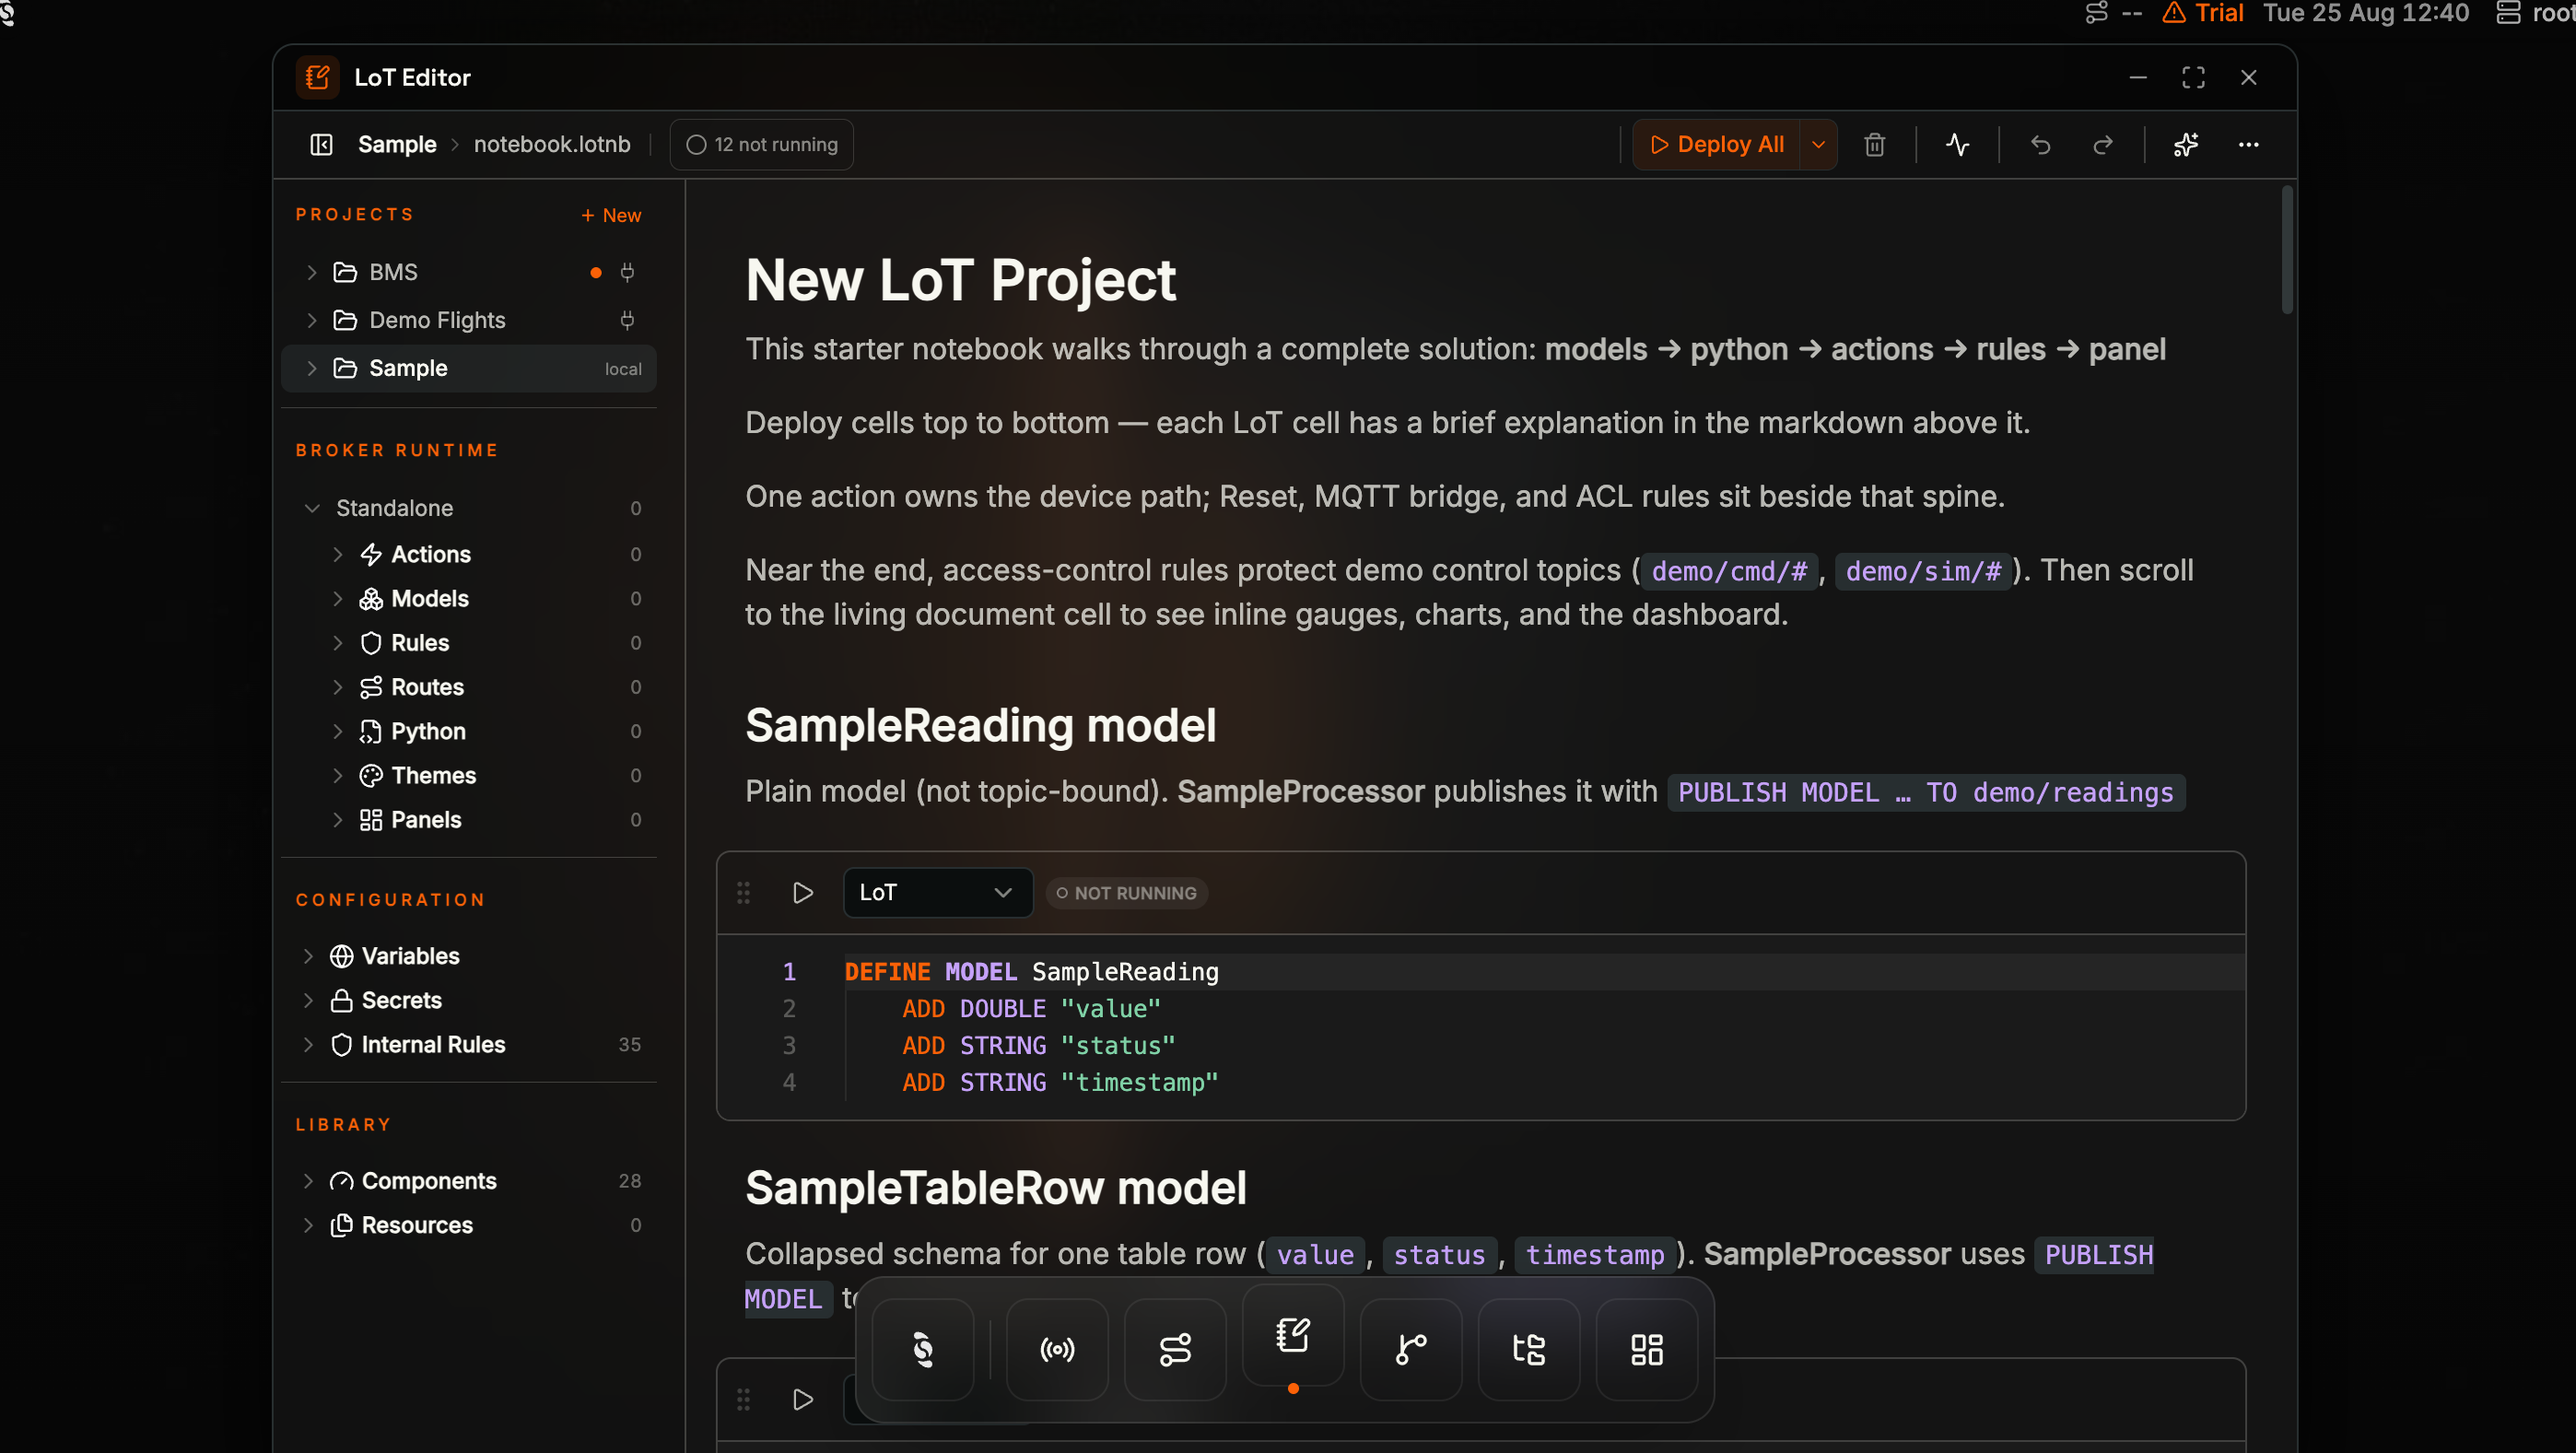Click the LoT Editor app logo icon

(x=318, y=77)
